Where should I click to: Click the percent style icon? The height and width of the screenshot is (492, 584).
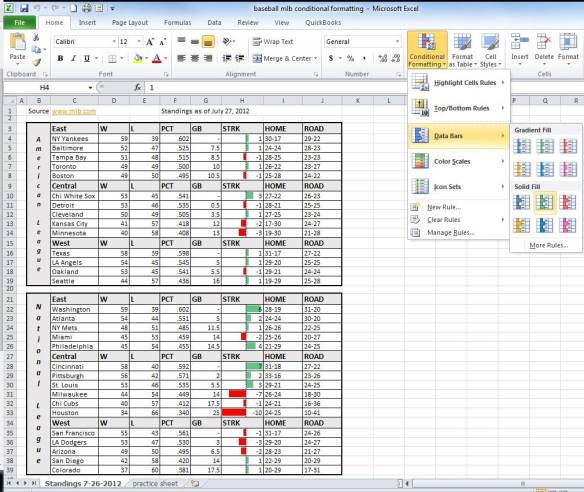(x=350, y=58)
